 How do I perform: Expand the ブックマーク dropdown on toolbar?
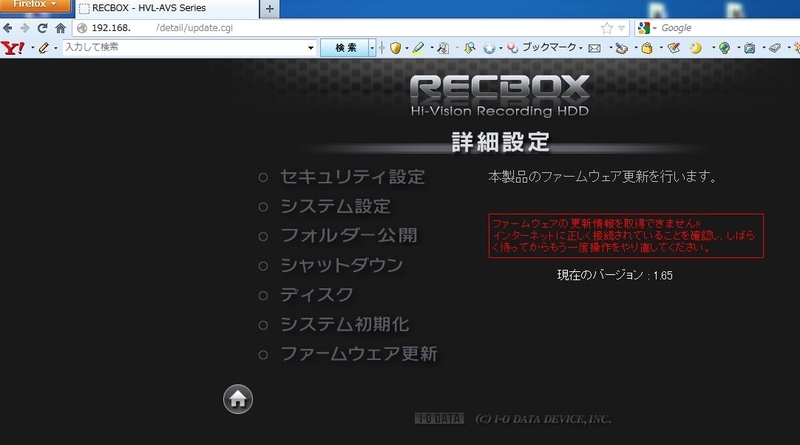pos(581,48)
